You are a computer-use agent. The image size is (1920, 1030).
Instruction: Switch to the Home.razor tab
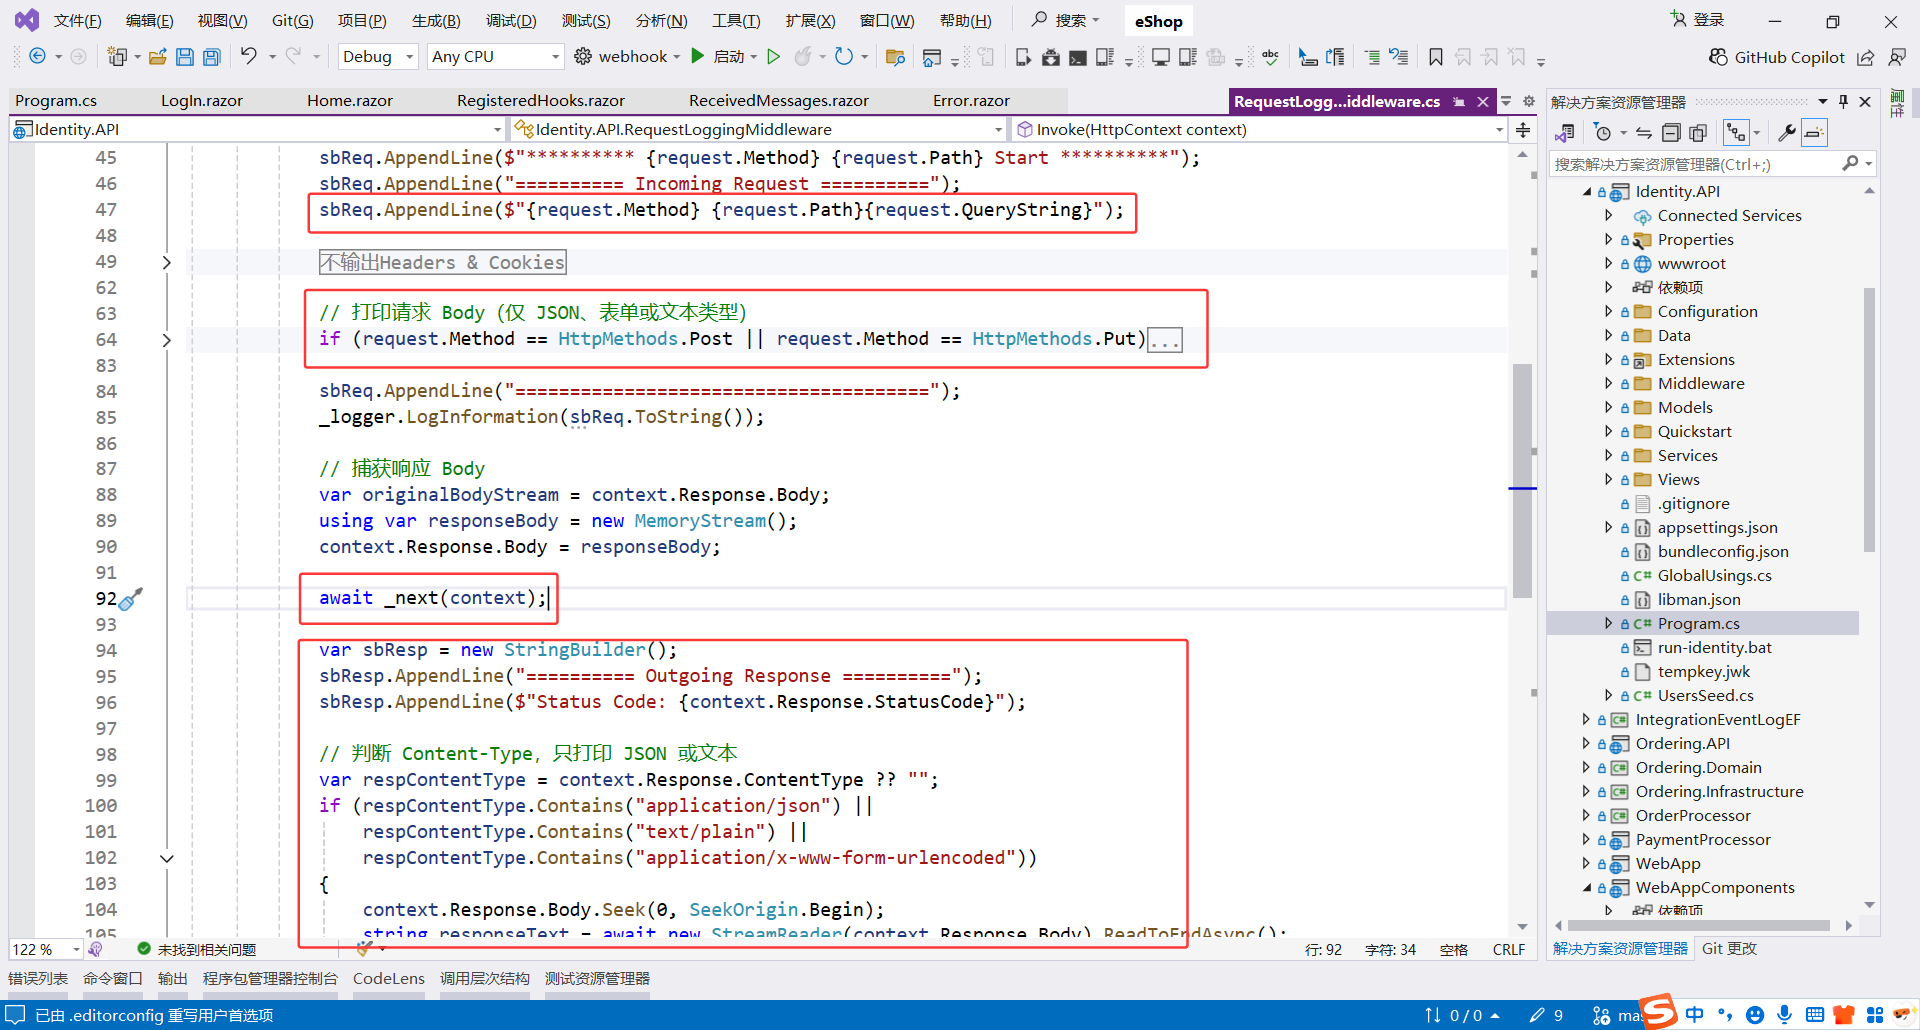click(350, 101)
